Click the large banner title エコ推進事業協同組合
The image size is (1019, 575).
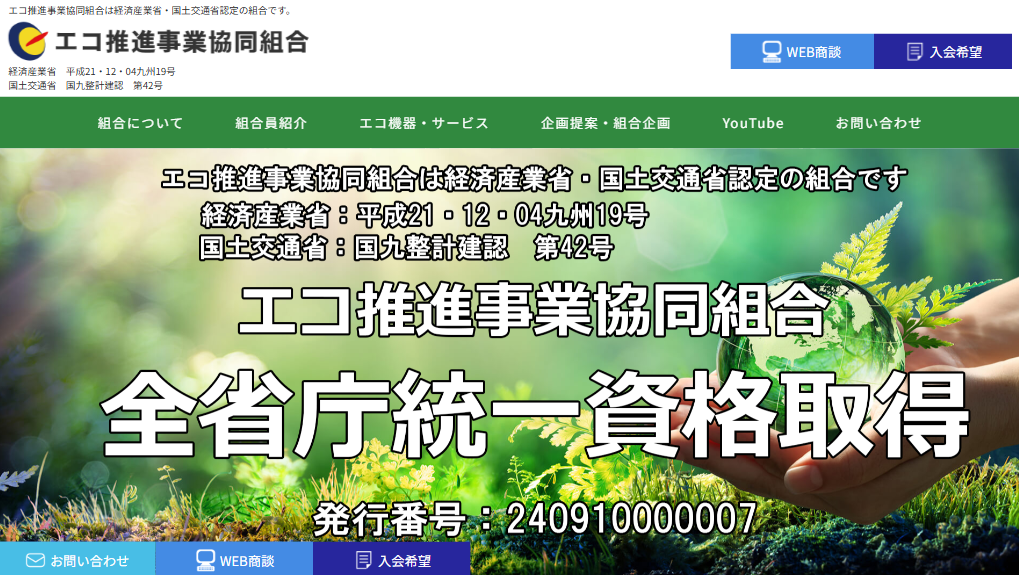[x=533, y=310]
